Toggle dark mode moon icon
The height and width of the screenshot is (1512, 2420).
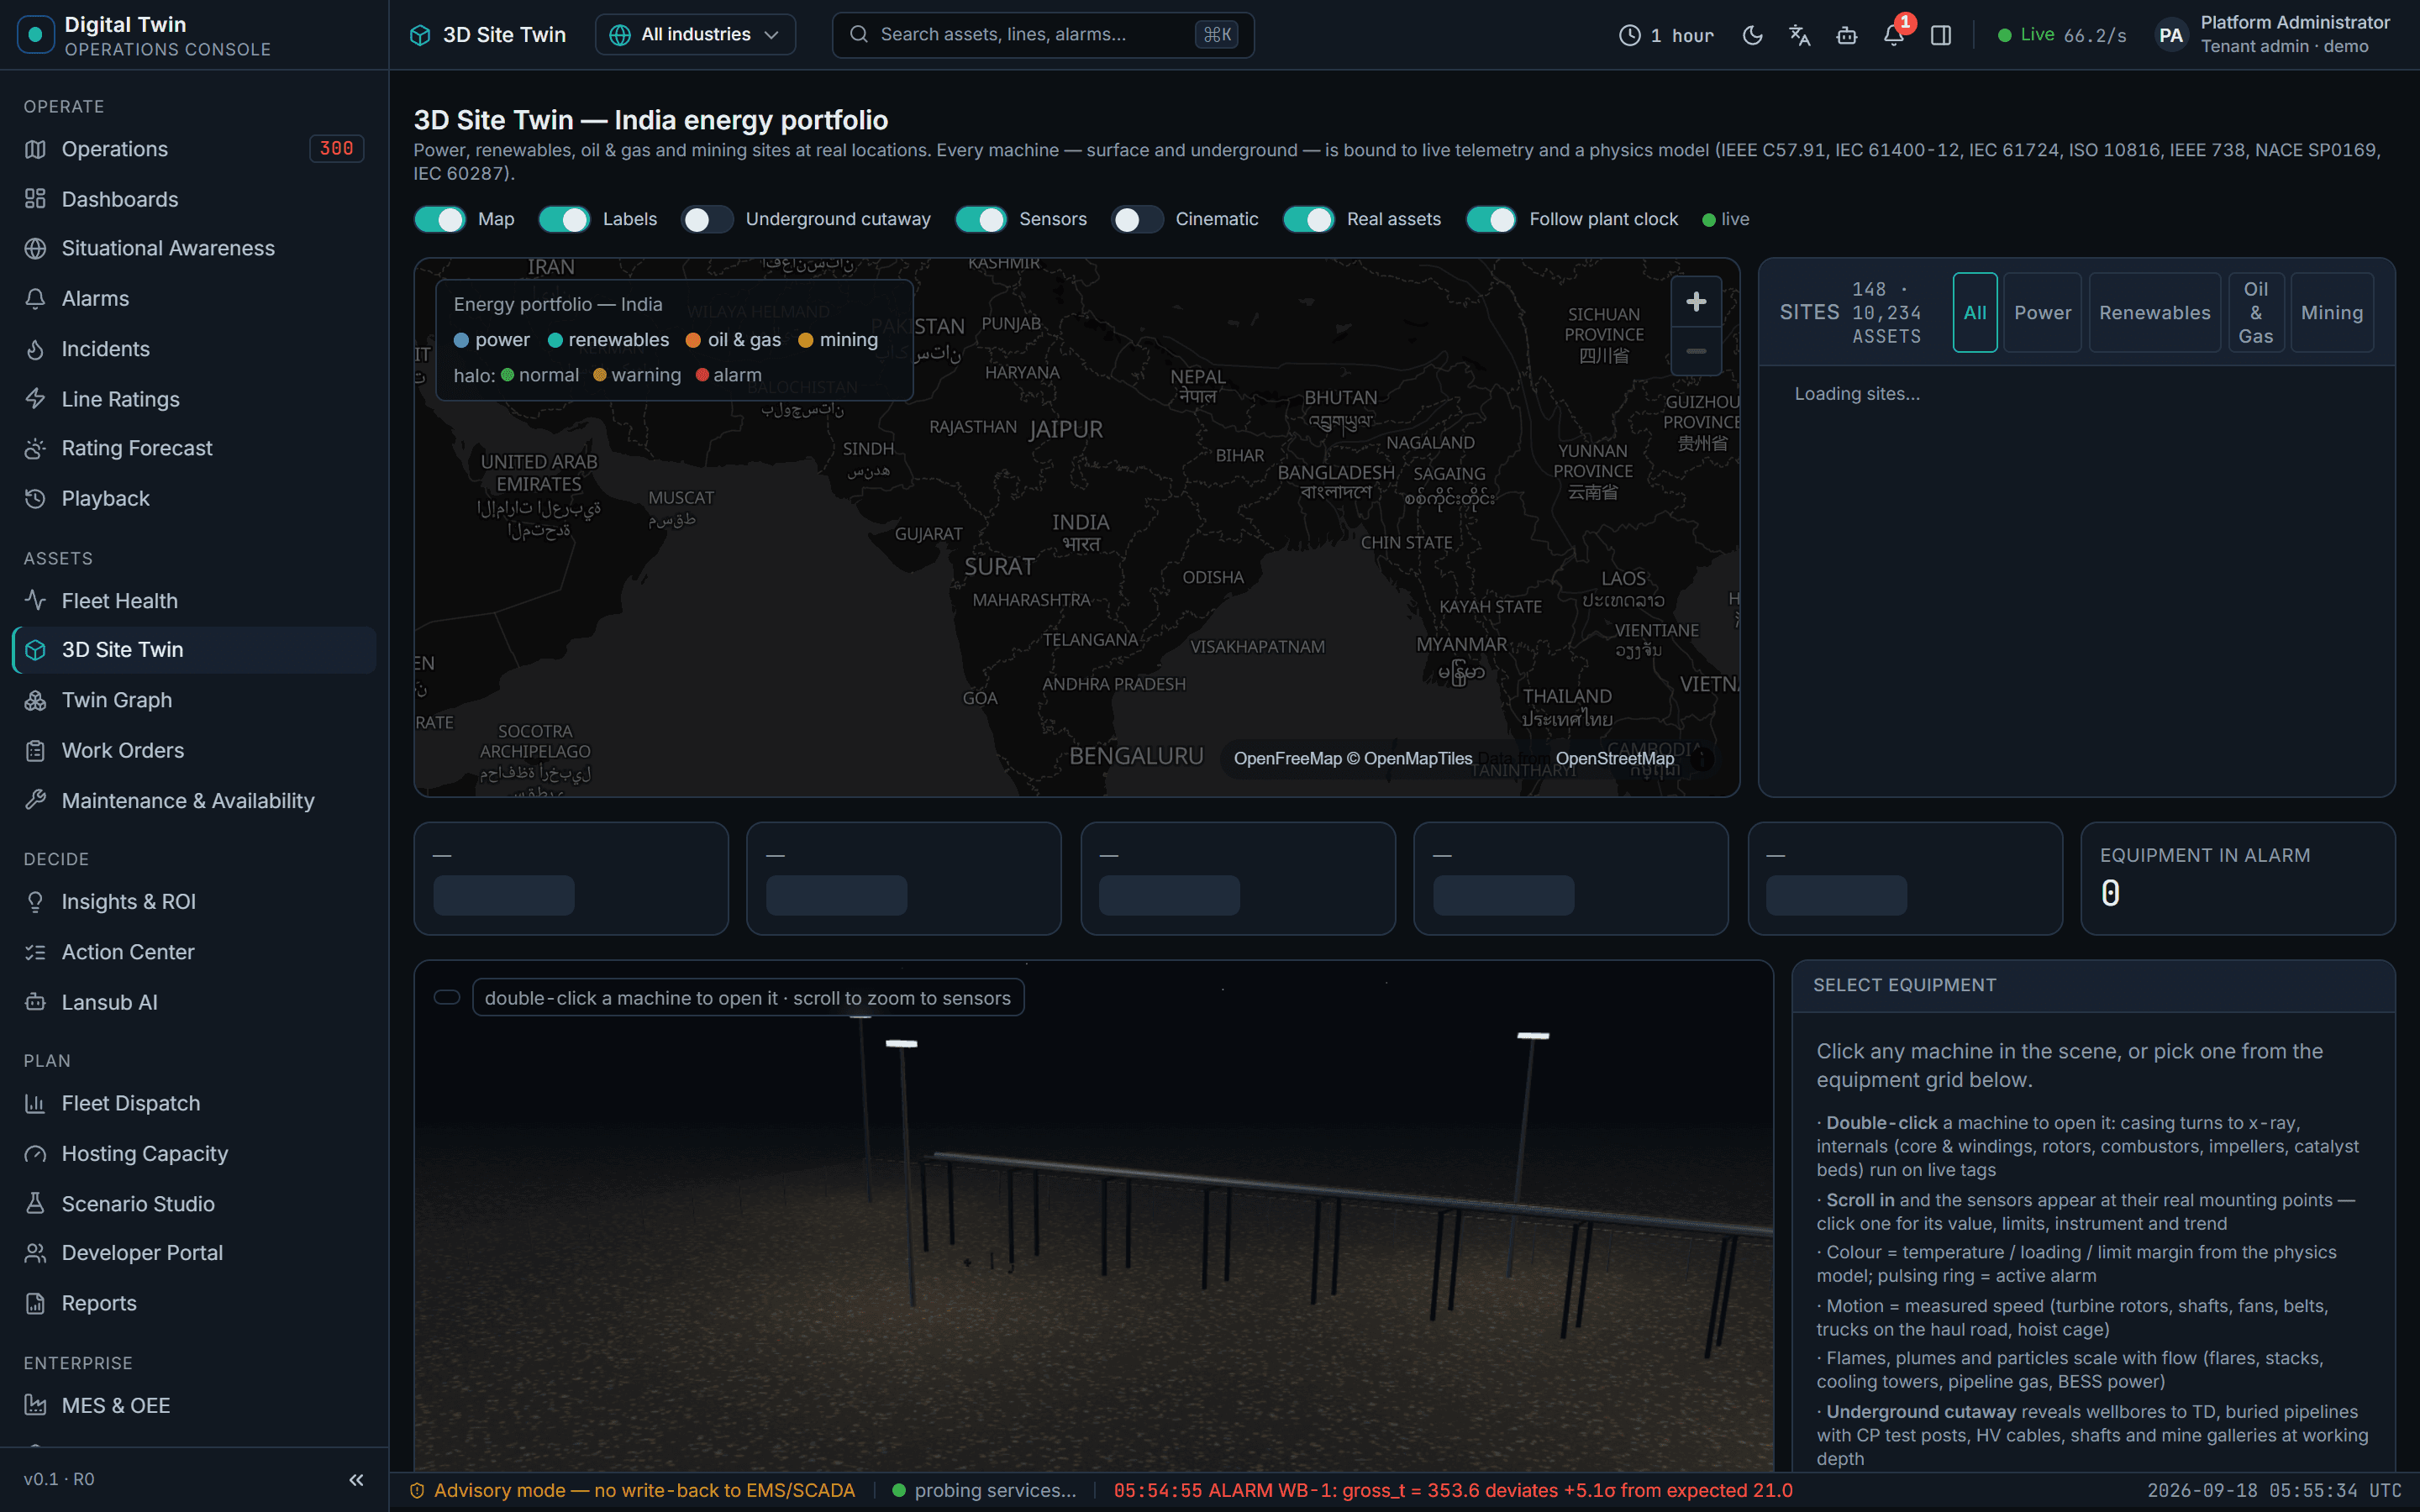pos(1752,35)
